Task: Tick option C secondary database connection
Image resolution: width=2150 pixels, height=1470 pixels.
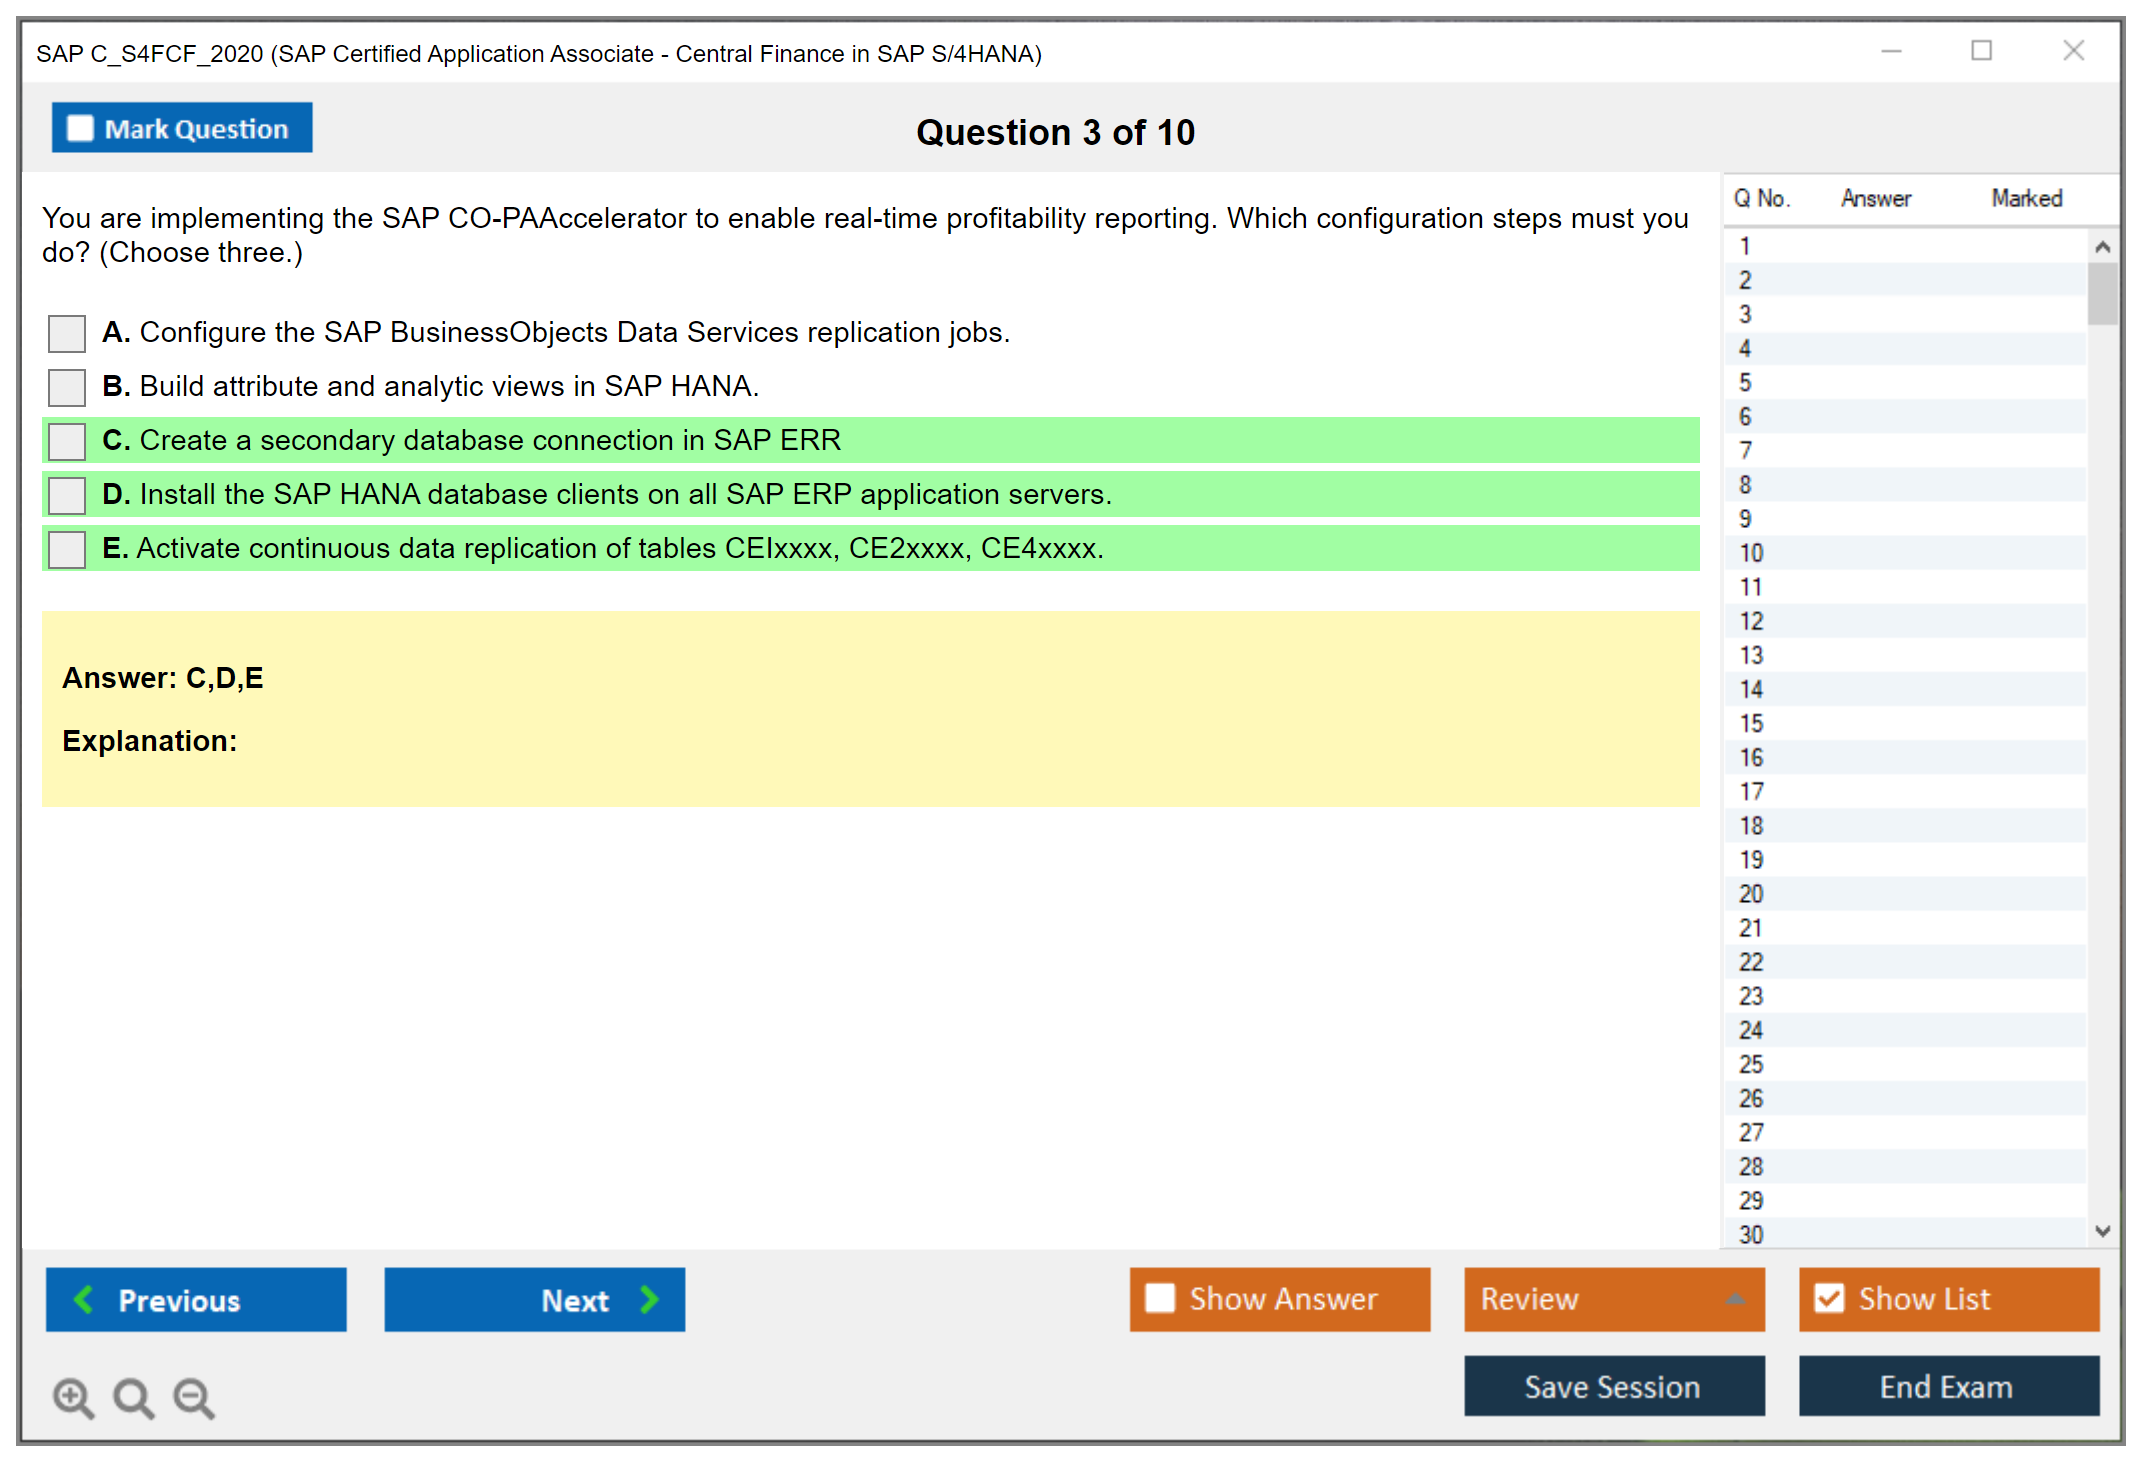Action: (67, 441)
